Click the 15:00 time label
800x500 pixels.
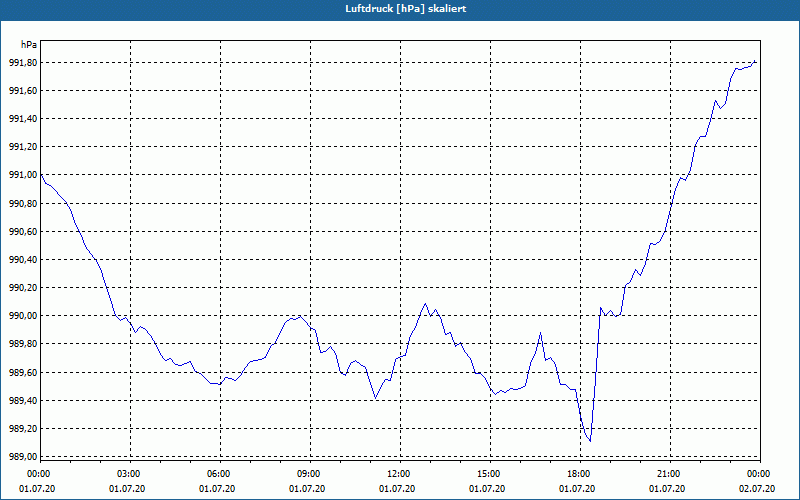coord(490,474)
